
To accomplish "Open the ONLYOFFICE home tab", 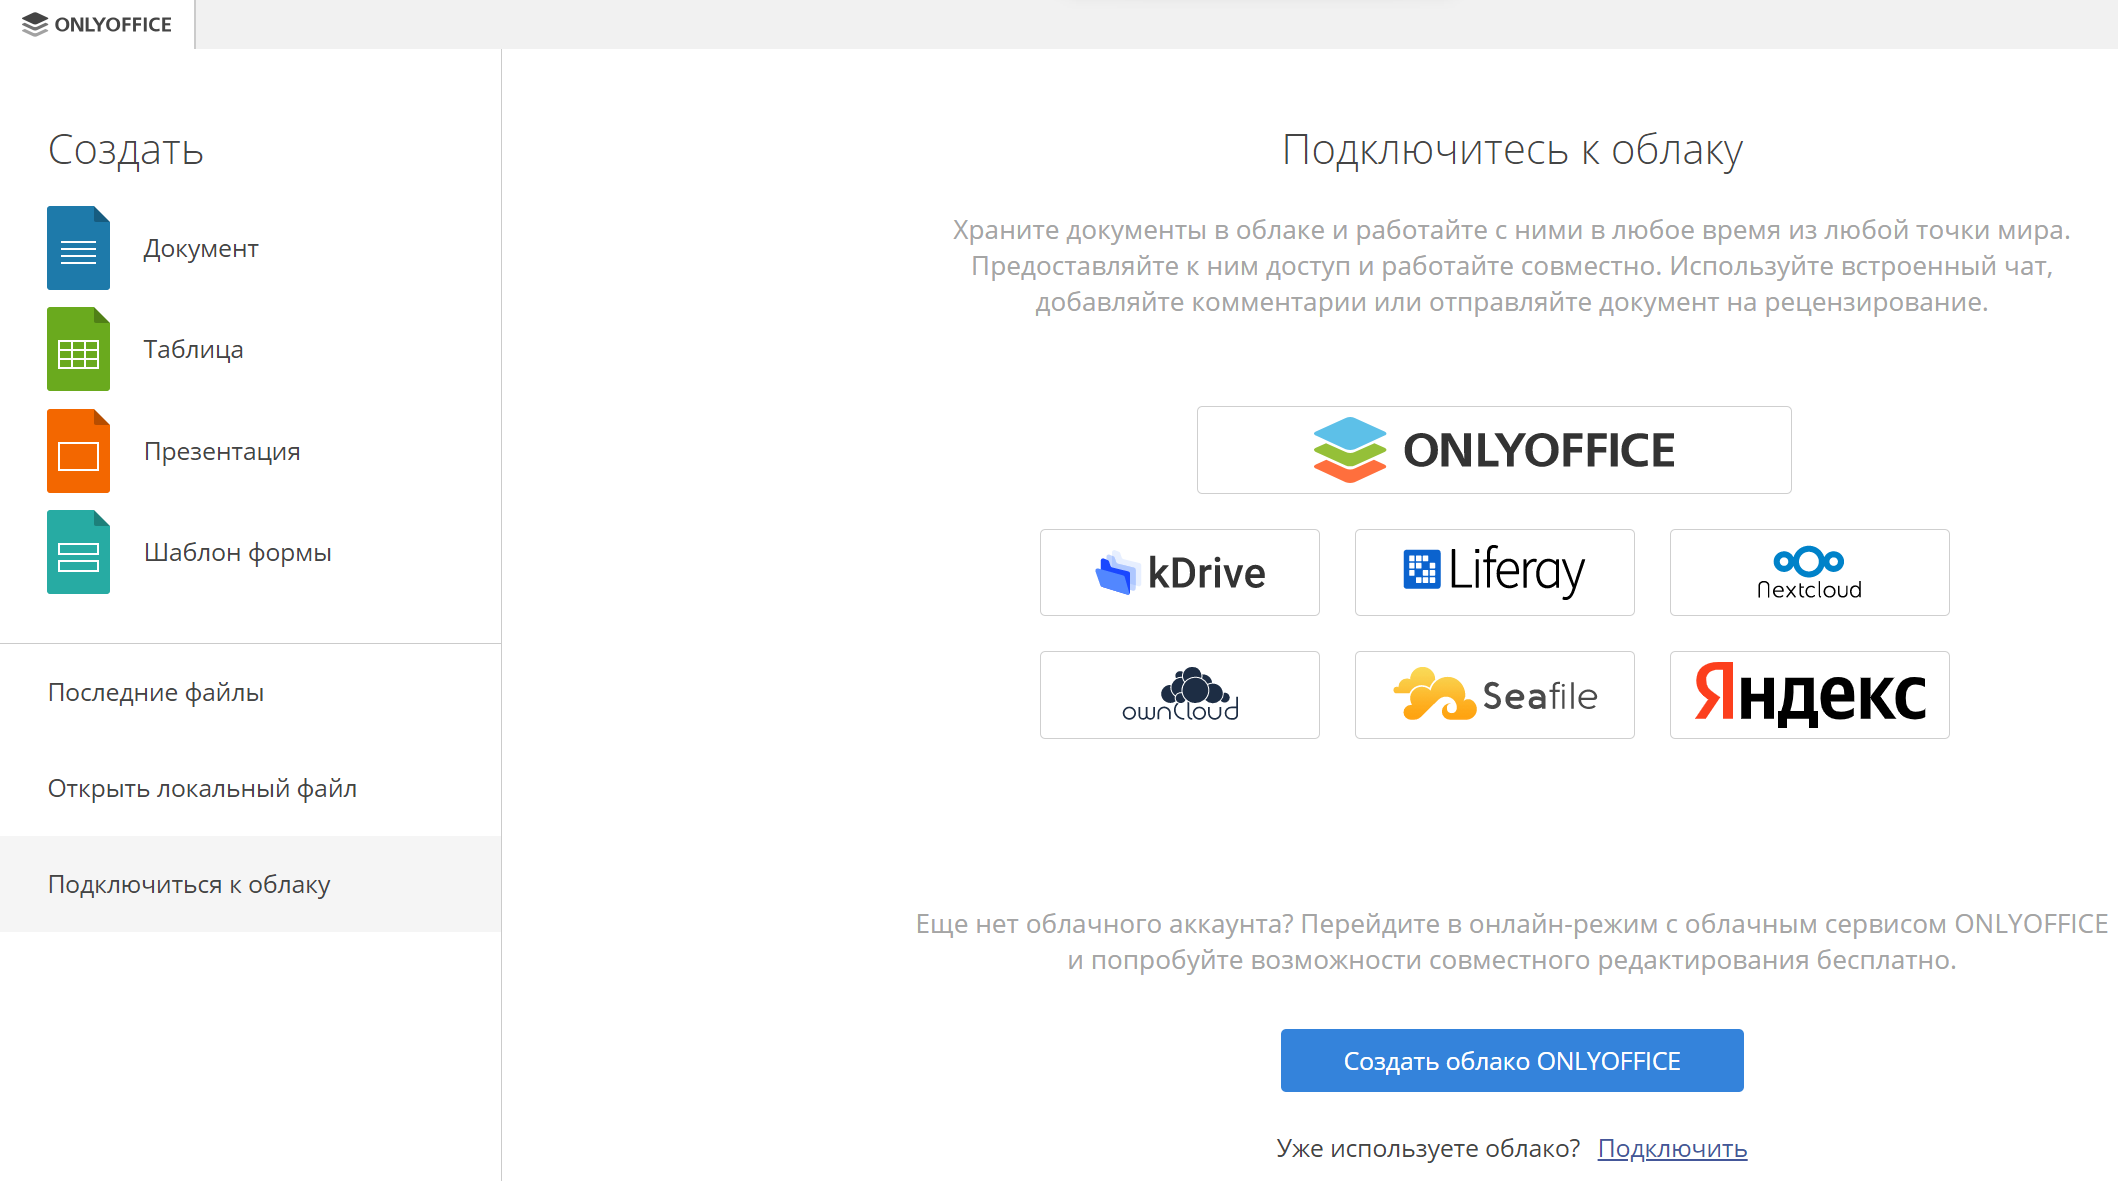I will (x=97, y=24).
